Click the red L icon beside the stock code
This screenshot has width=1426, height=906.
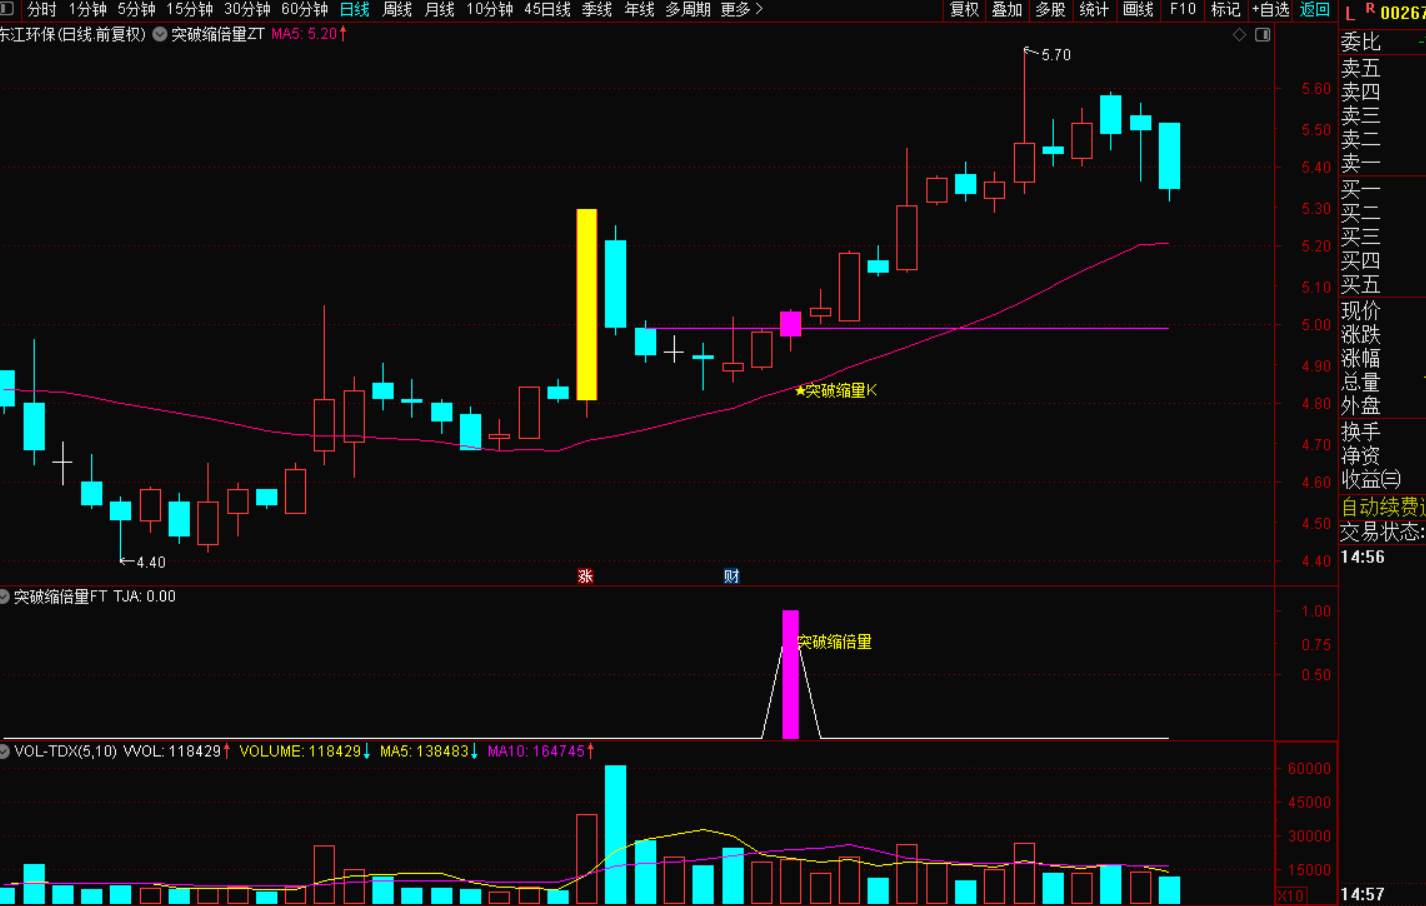pyautogui.click(x=1350, y=13)
